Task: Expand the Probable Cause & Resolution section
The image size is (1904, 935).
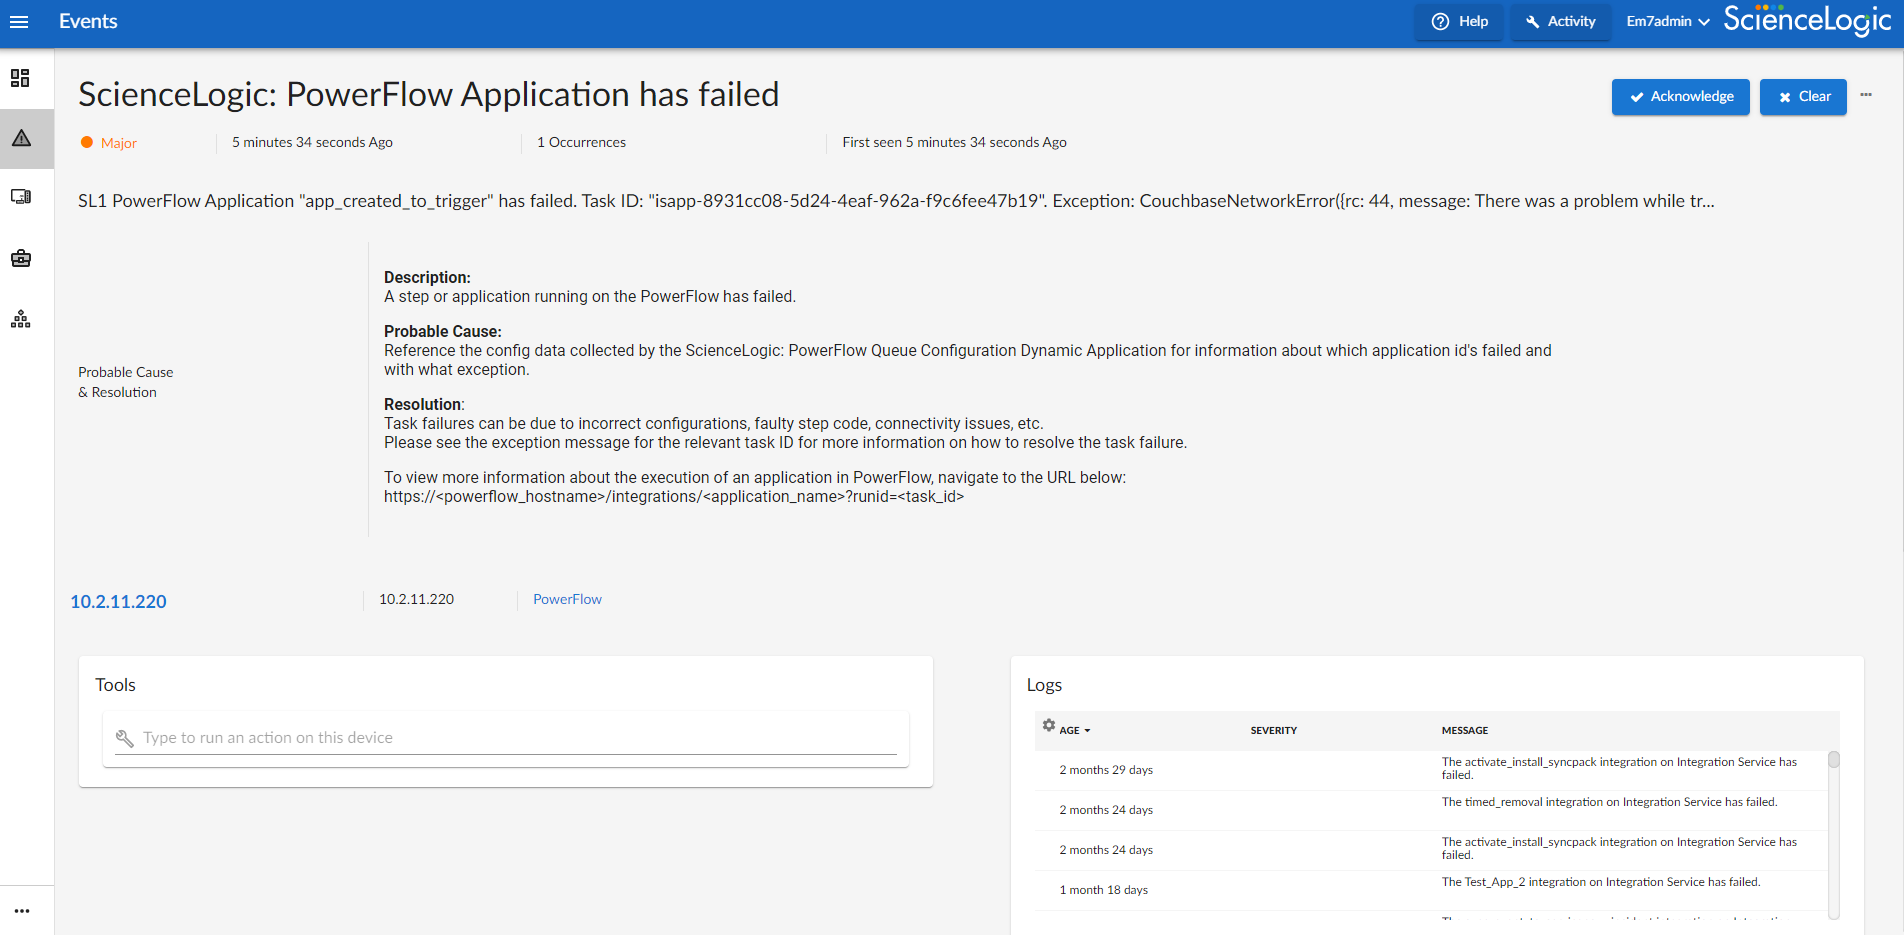Action: tap(125, 382)
